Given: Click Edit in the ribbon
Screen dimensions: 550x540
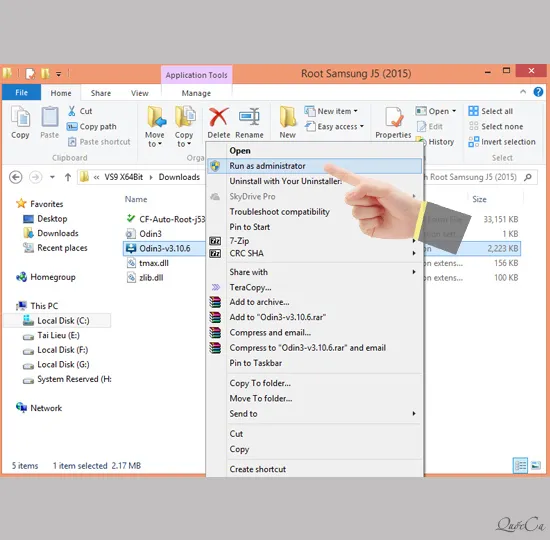Looking at the screenshot, I should [x=430, y=126].
